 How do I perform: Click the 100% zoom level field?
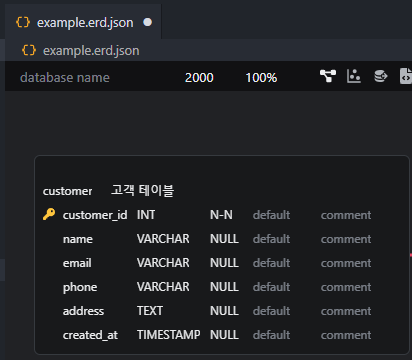[261, 78]
